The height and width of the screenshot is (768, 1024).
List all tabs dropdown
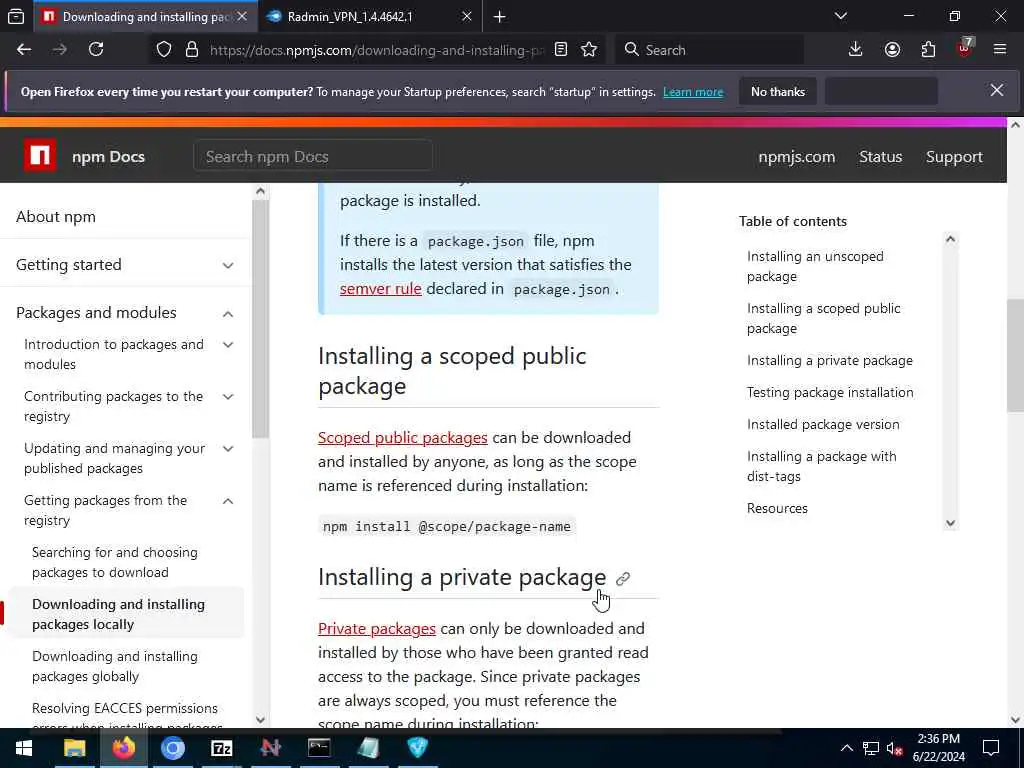click(x=840, y=16)
